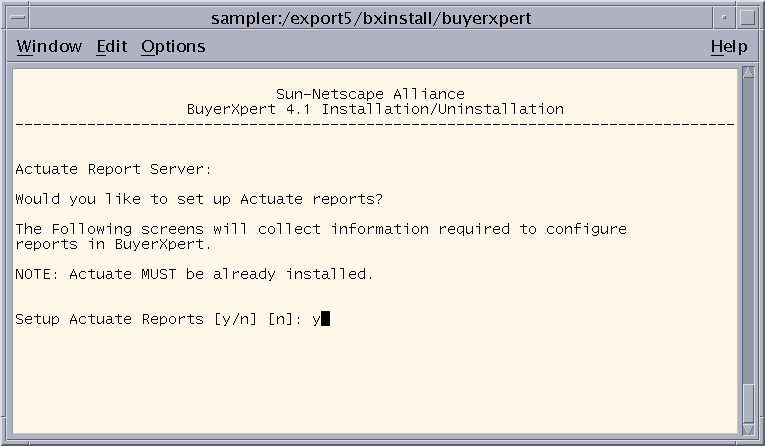Image resolution: width=765 pixels, height=446 pixels.
Task: Click the 'Actuate Report Server:' heading
Action: (x=113, y=169)
